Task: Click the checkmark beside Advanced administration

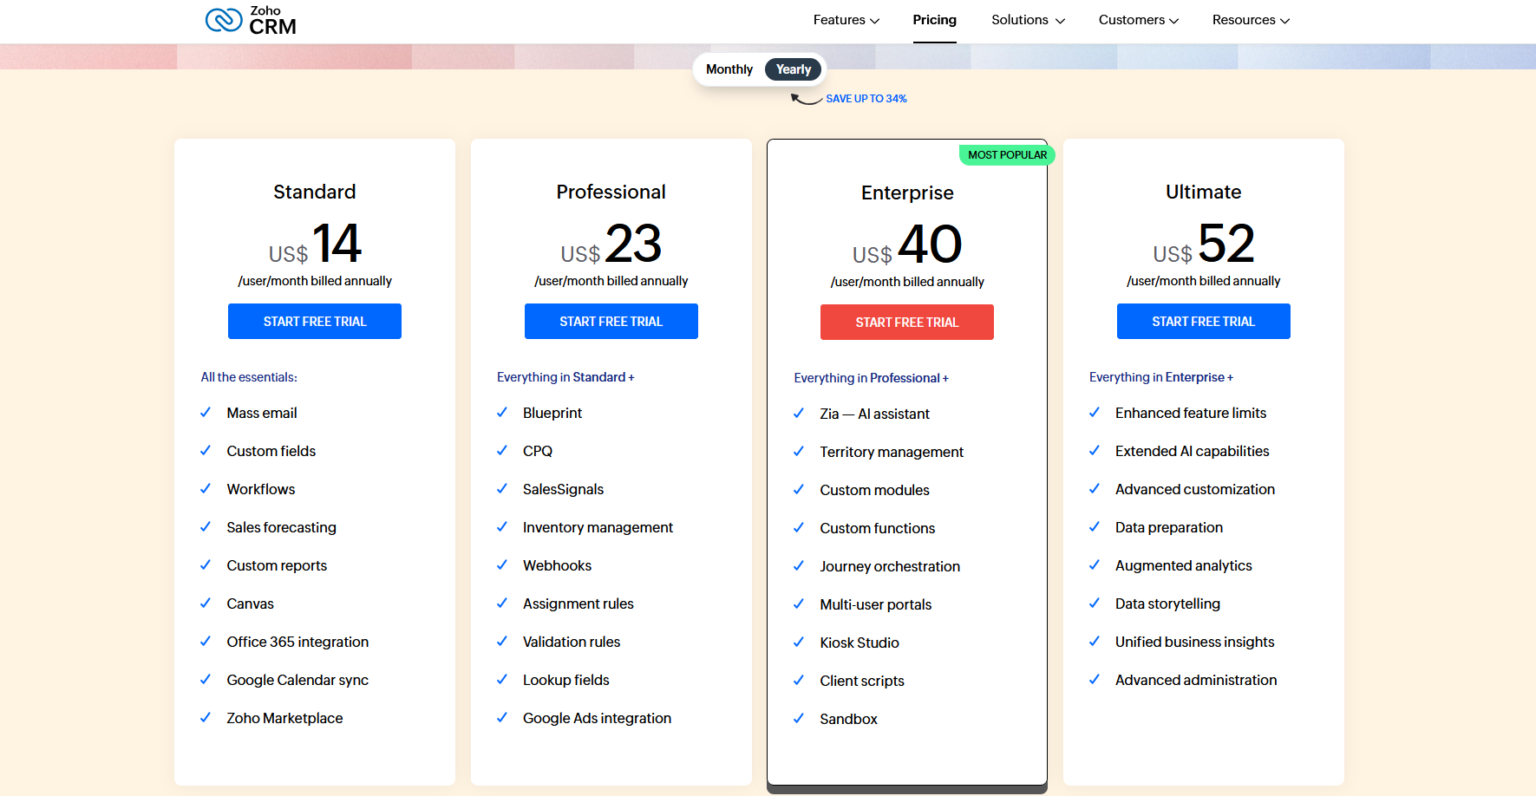Action: pos(1094,679)
